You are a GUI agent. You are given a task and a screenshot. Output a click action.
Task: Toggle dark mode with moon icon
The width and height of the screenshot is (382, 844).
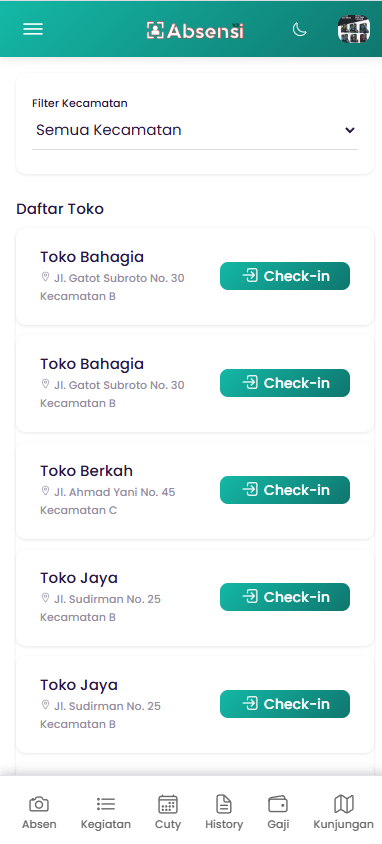(x=300, y=29)
